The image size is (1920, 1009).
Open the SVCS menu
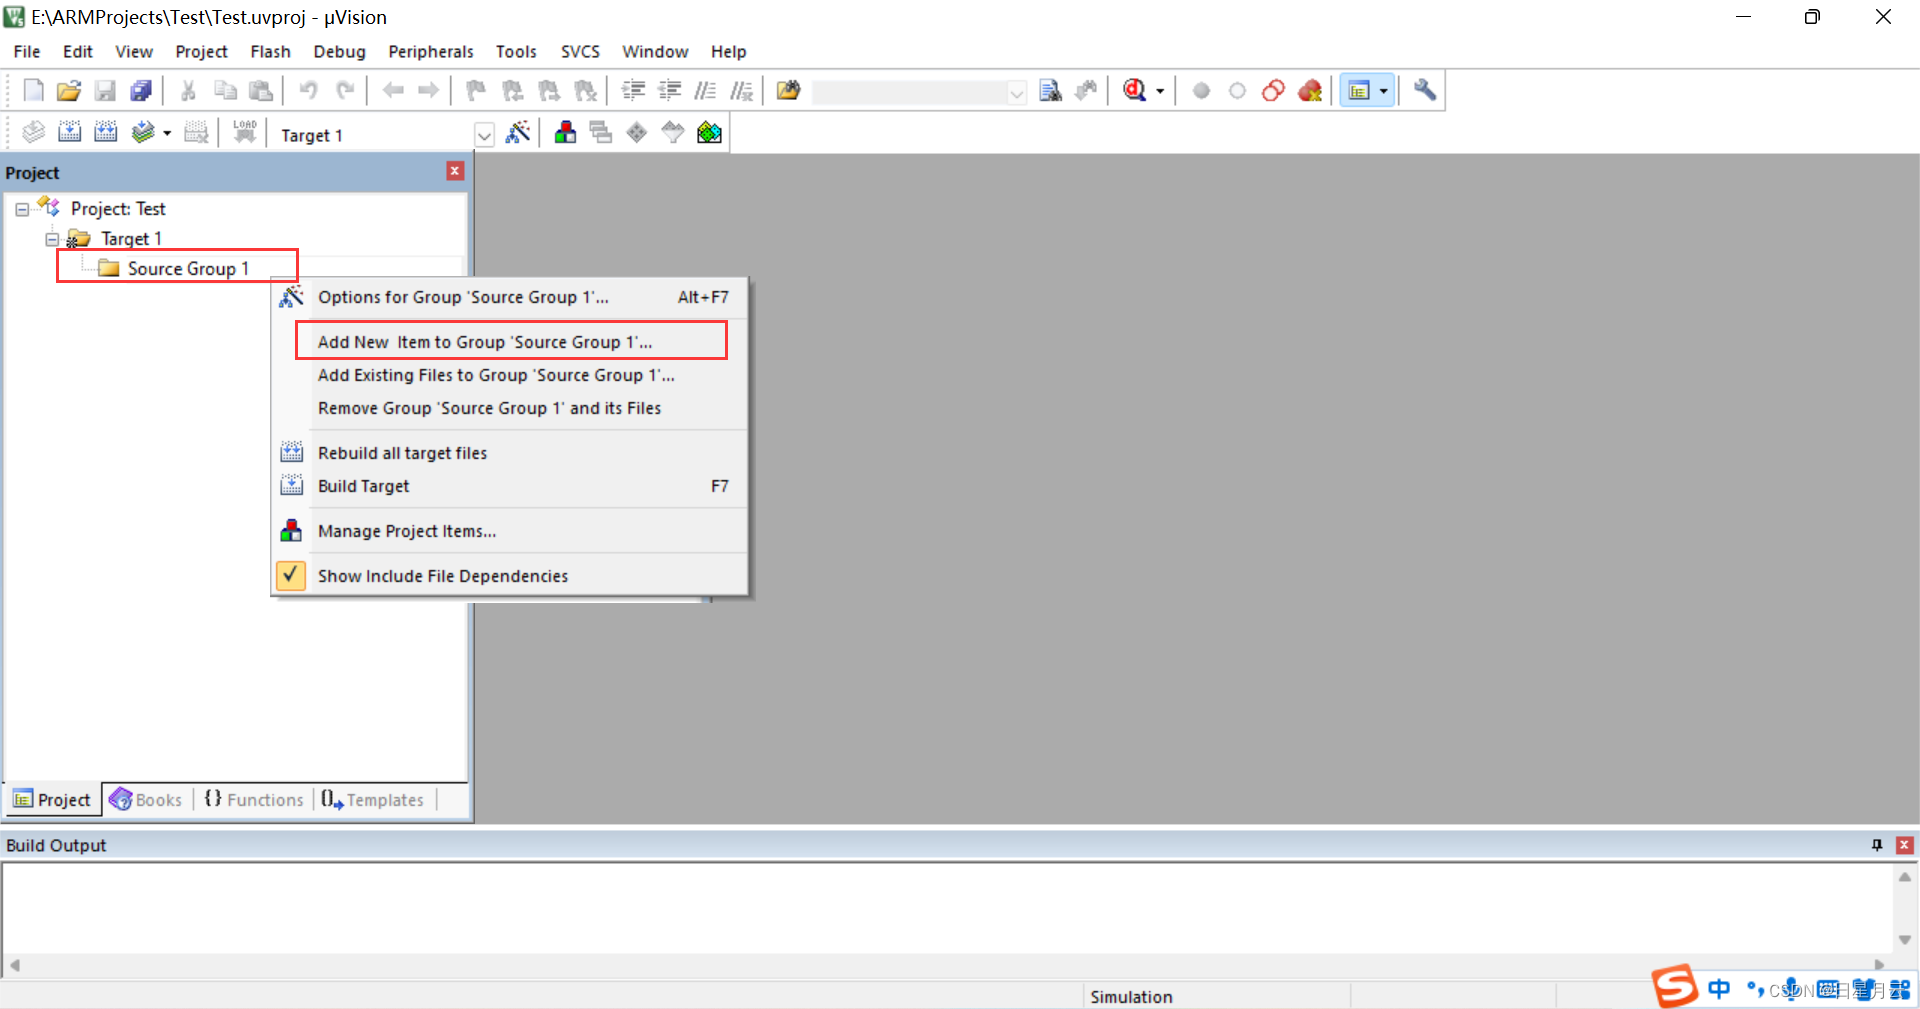coord(580,52)
